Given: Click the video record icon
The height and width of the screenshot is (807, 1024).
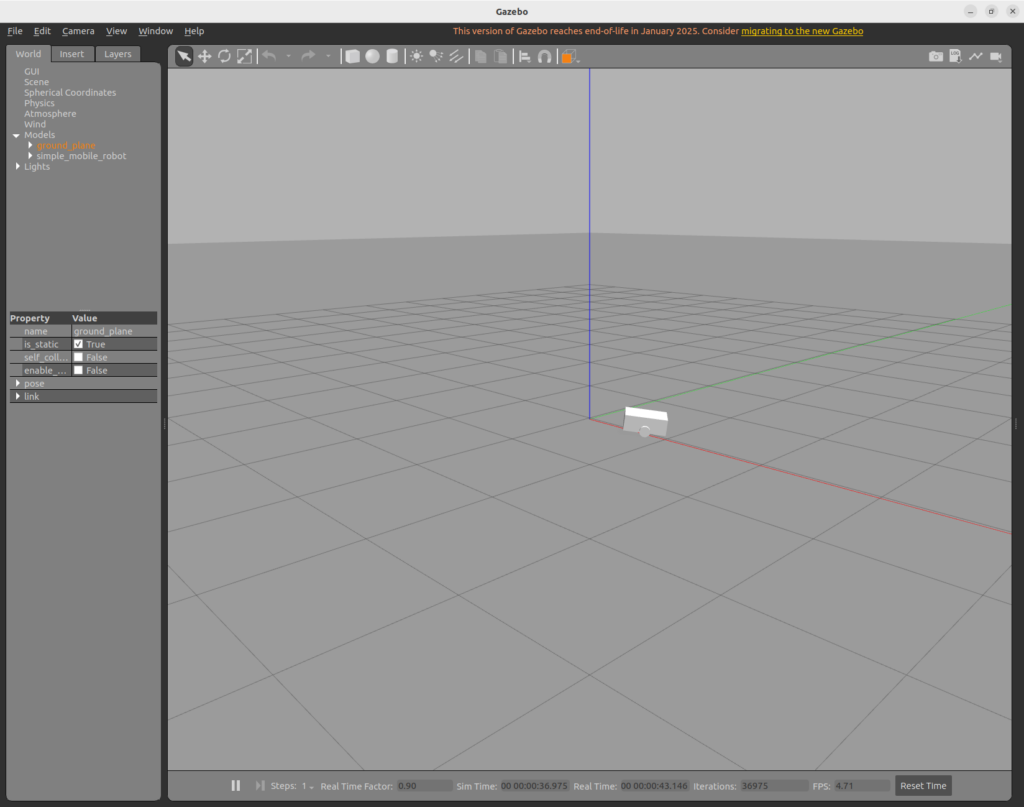Looking at the screenshot, I should point(996,57).
